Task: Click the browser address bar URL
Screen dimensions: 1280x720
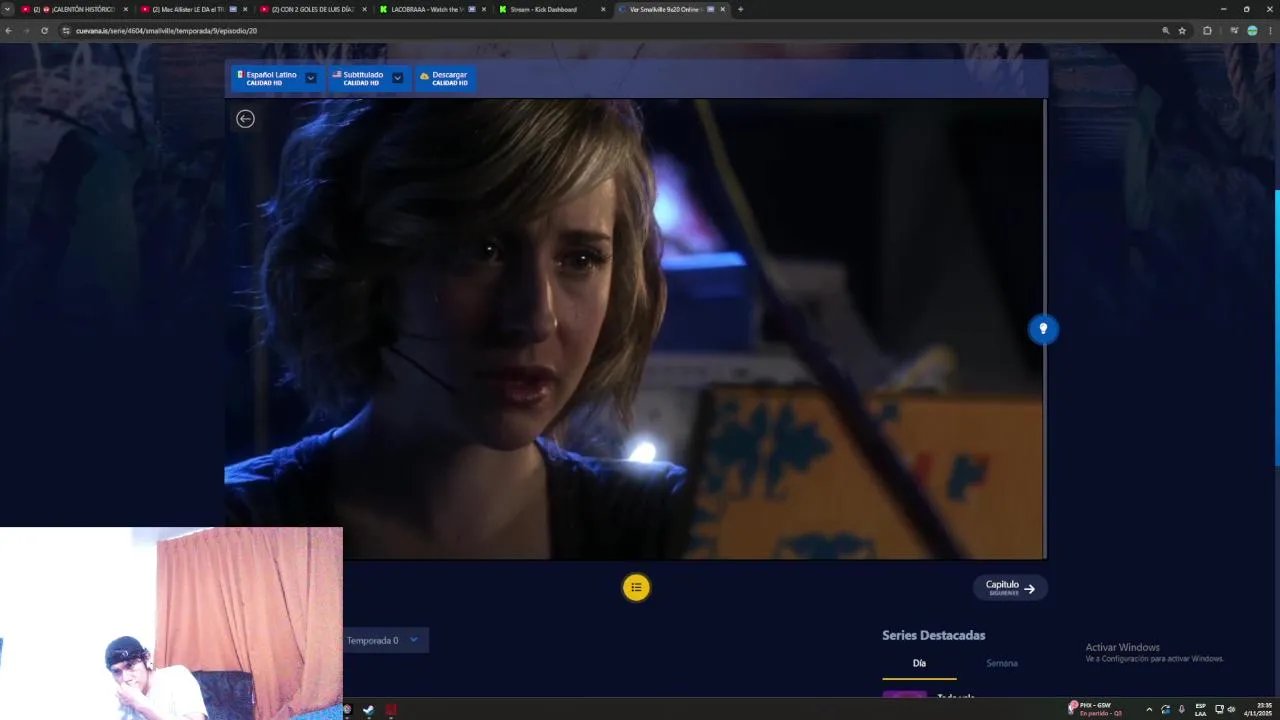Action: pos(166,31)
